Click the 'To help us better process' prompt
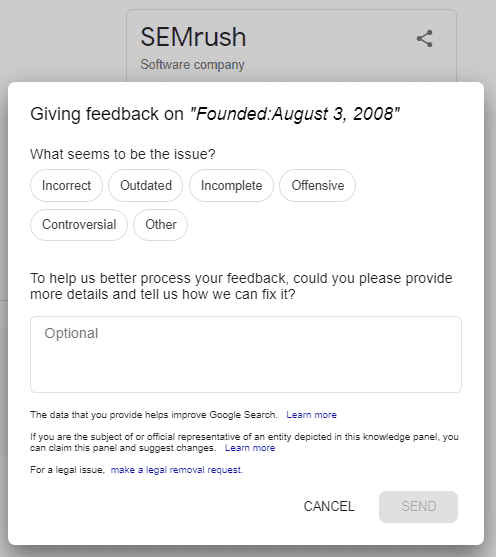Screen dimensions: 496x557 (241, 286)
